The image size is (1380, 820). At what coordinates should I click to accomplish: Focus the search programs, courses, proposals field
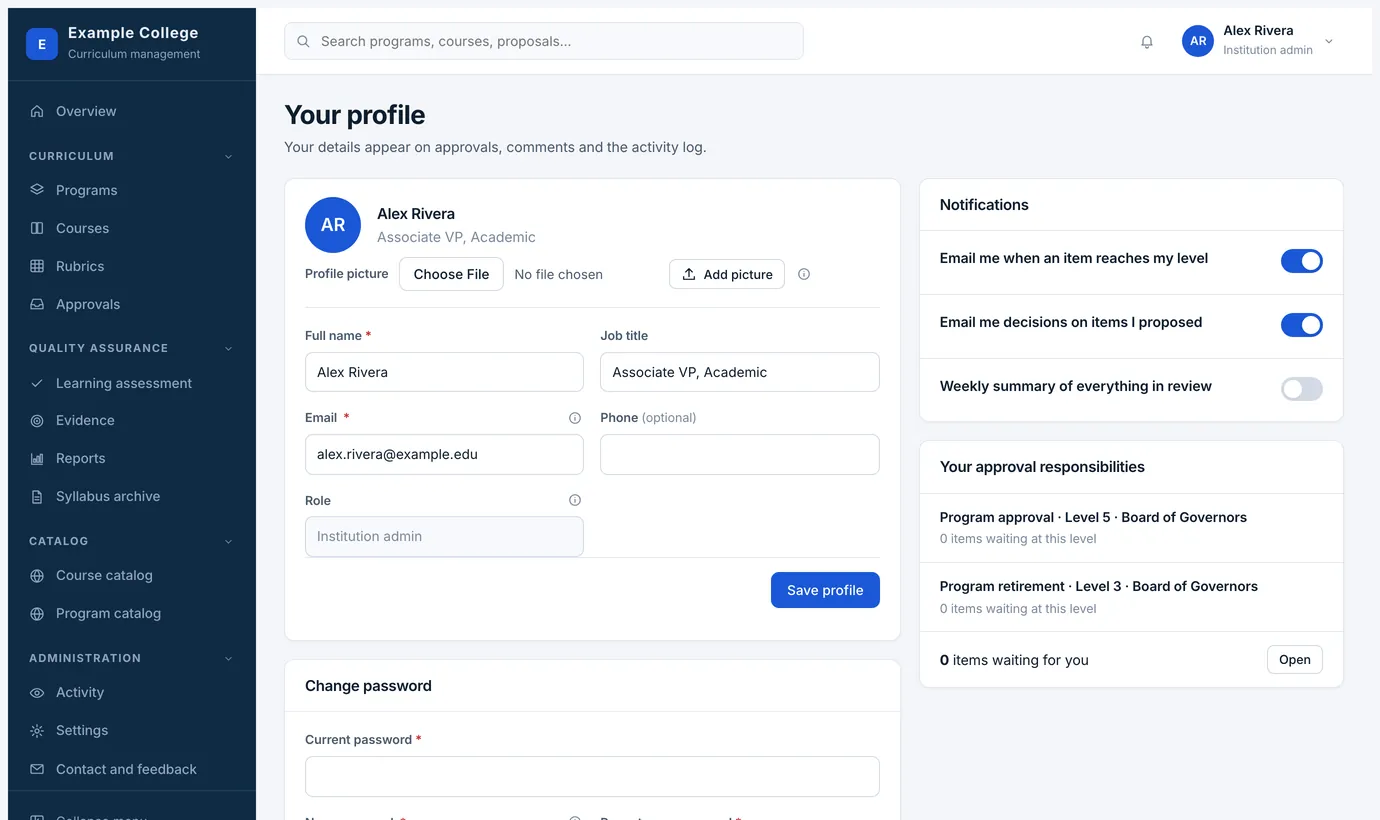(544, 41)
